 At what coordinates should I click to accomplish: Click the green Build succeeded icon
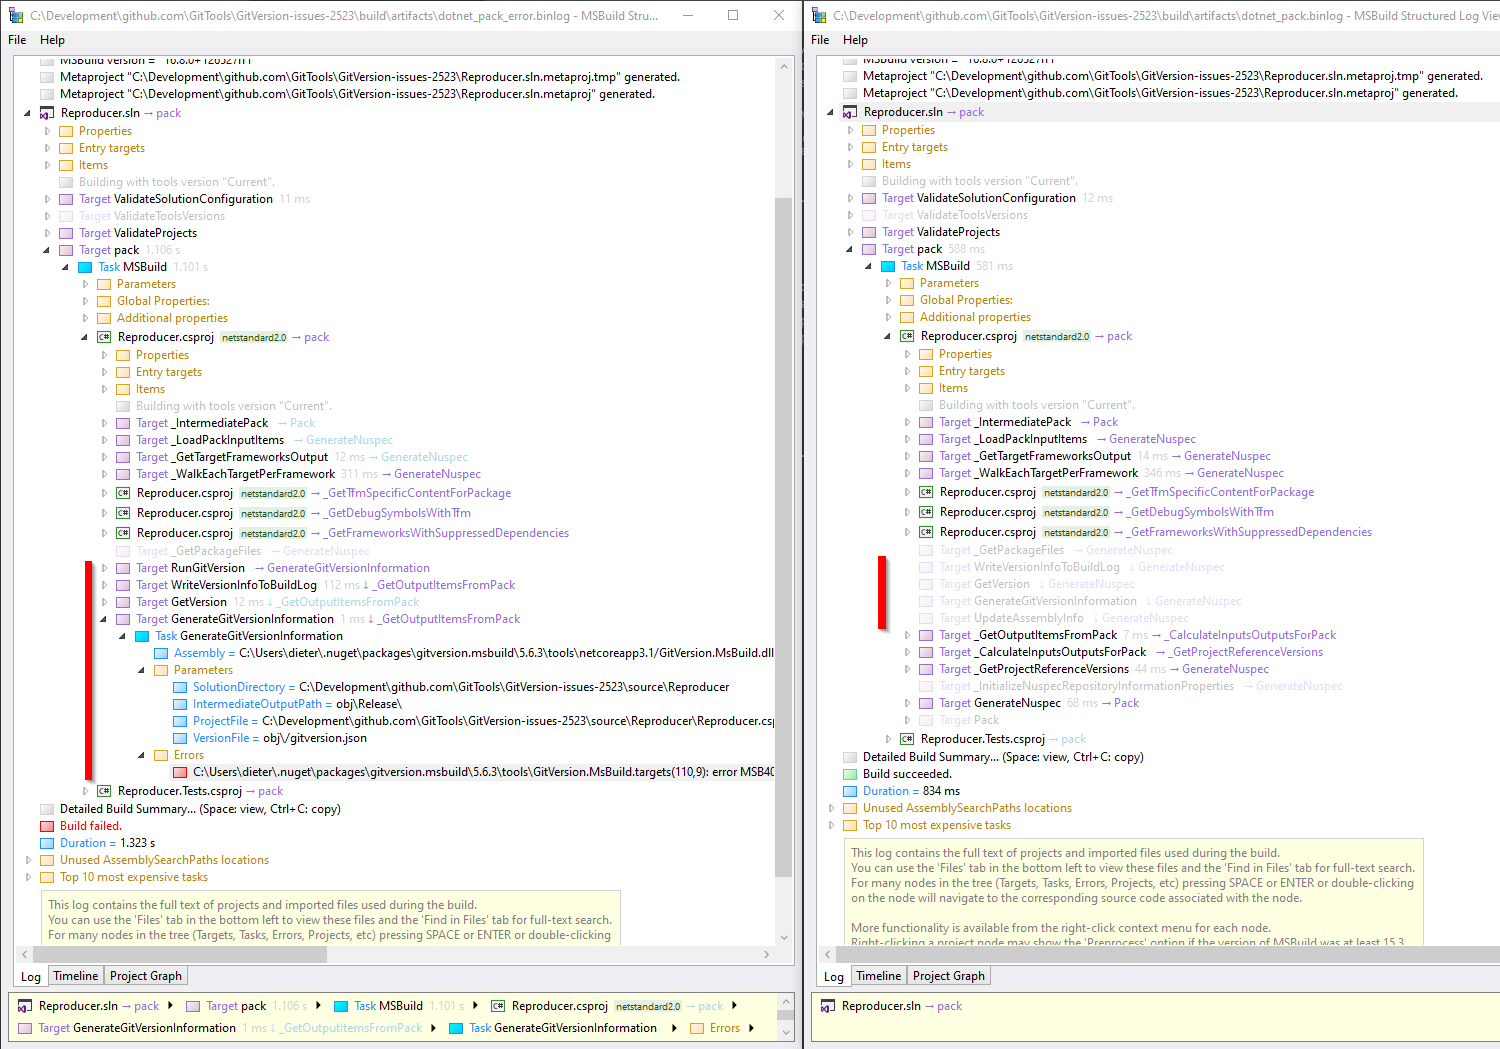850,773
